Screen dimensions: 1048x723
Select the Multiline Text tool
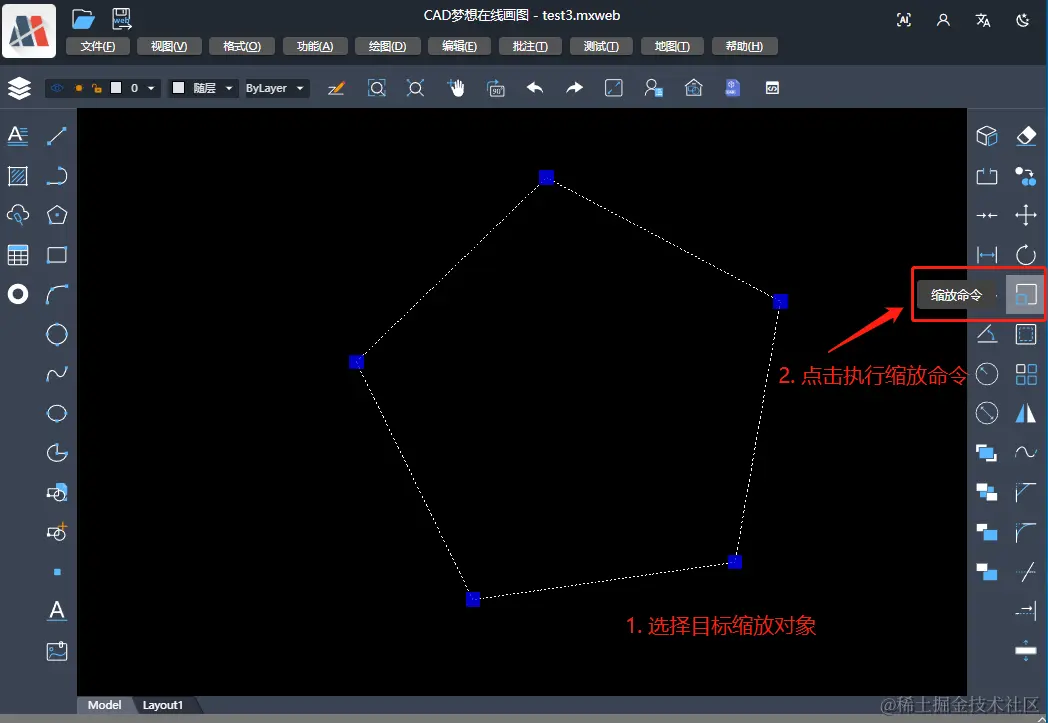point(17,136)
